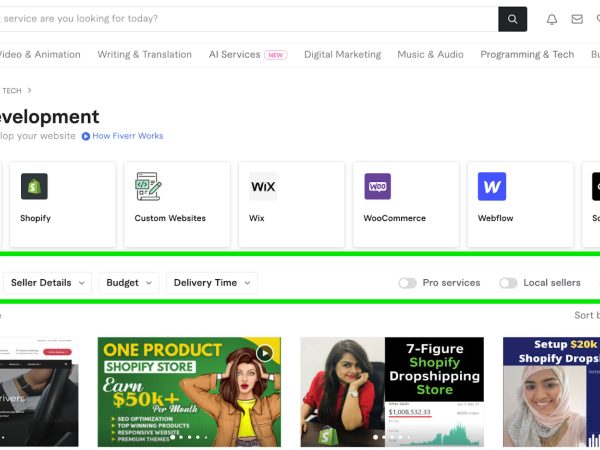Toggle Pro services switch
600x450 pixels.
[407, 283]
